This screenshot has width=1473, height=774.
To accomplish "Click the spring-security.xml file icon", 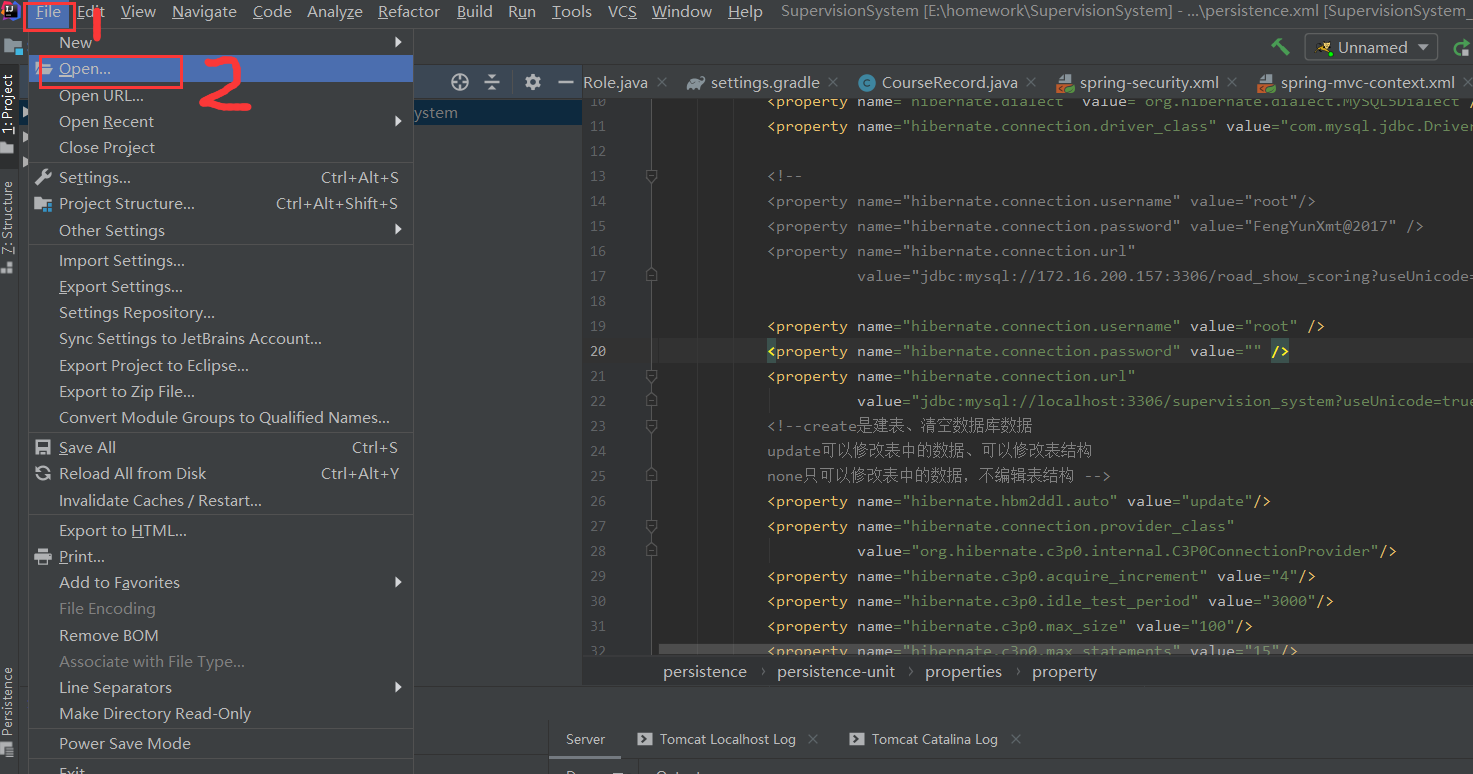I will point(1065,82).
